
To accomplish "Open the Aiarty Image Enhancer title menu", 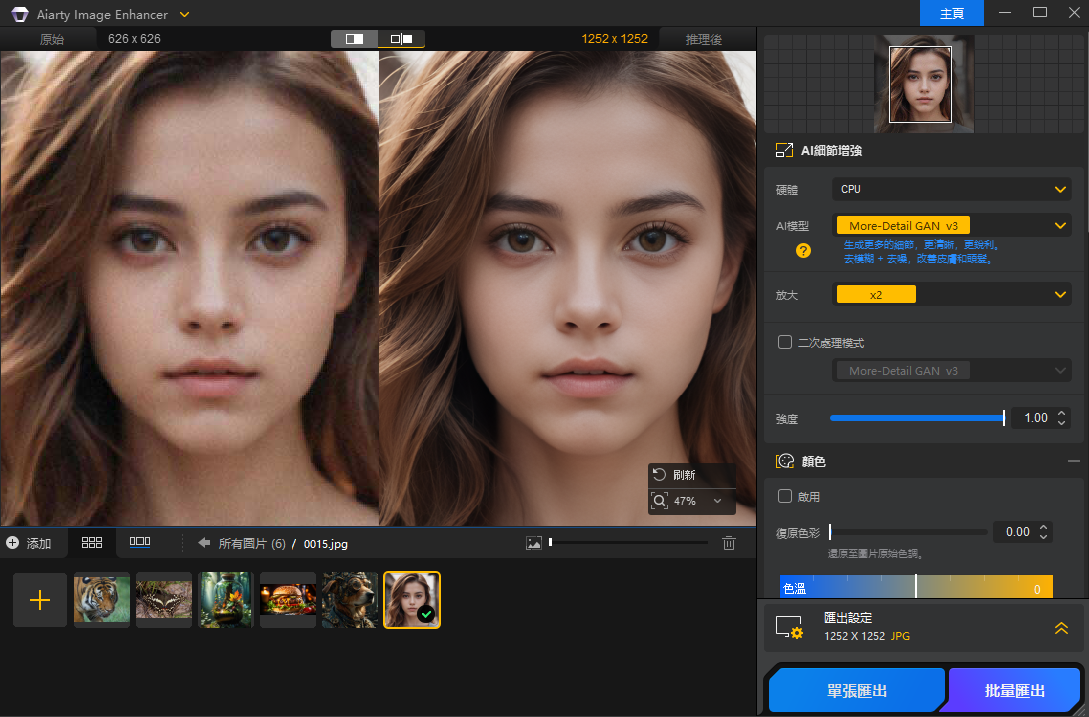I will (184, 14).
